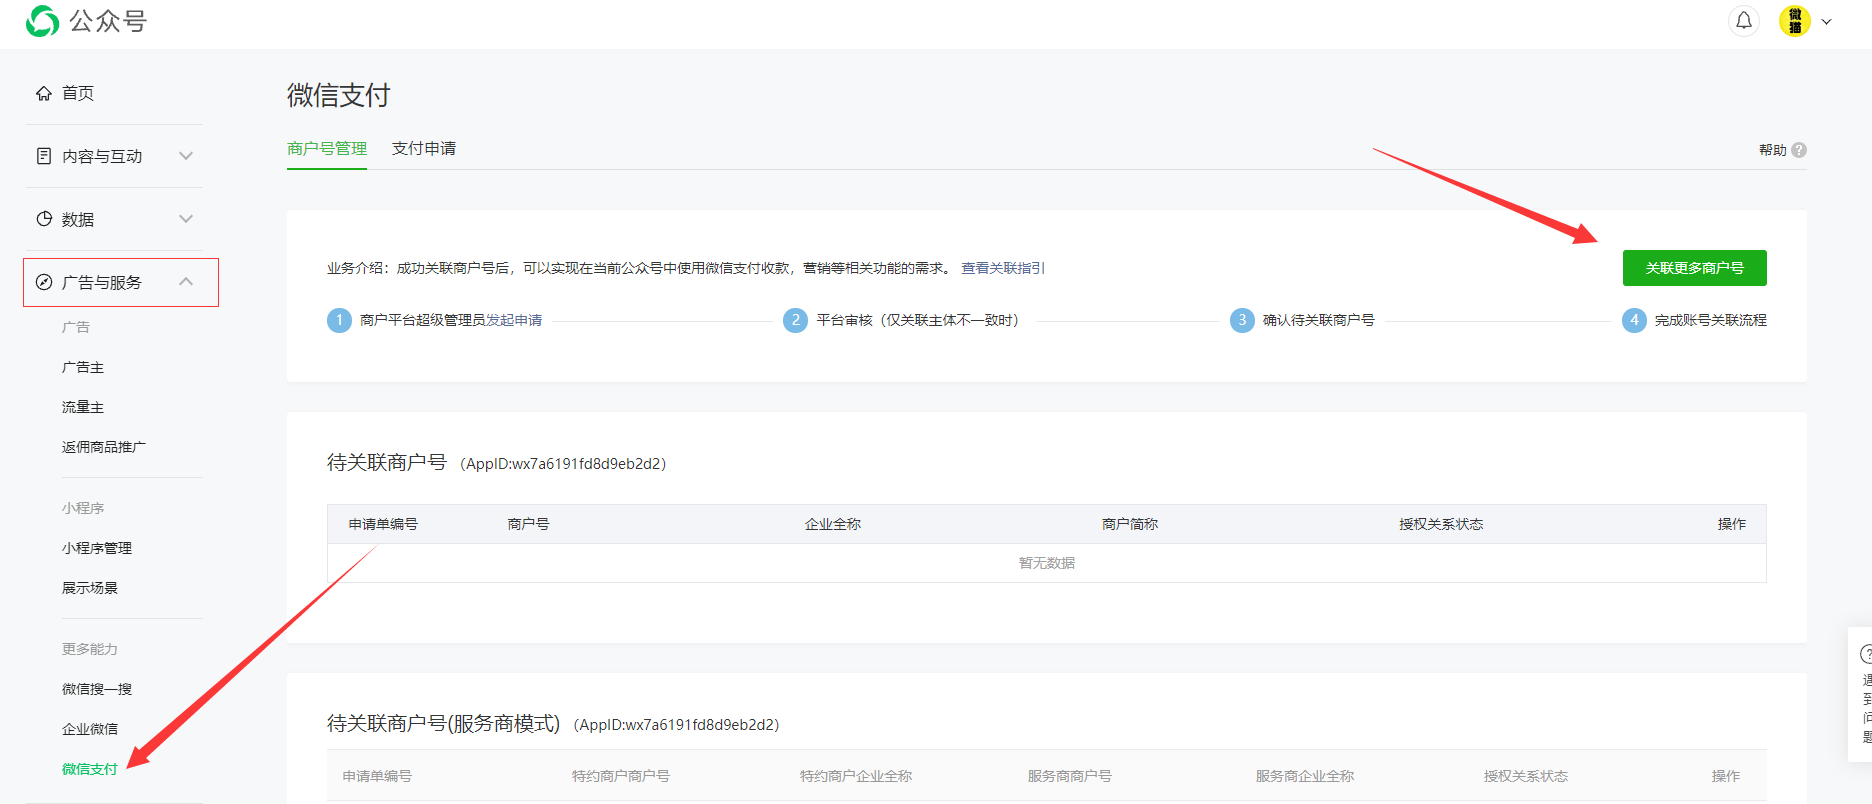Click the 商户简称 column header

coord(1130,524)
